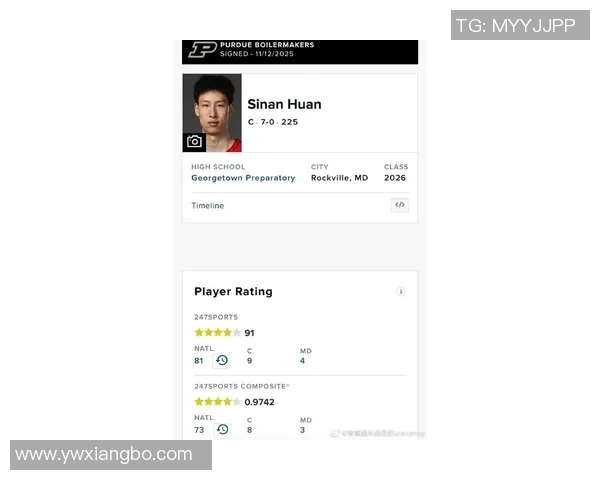Open 247Sports national ranking history icon
The width and height of the screenshot is (600, 480).
(x=222, y=361)
